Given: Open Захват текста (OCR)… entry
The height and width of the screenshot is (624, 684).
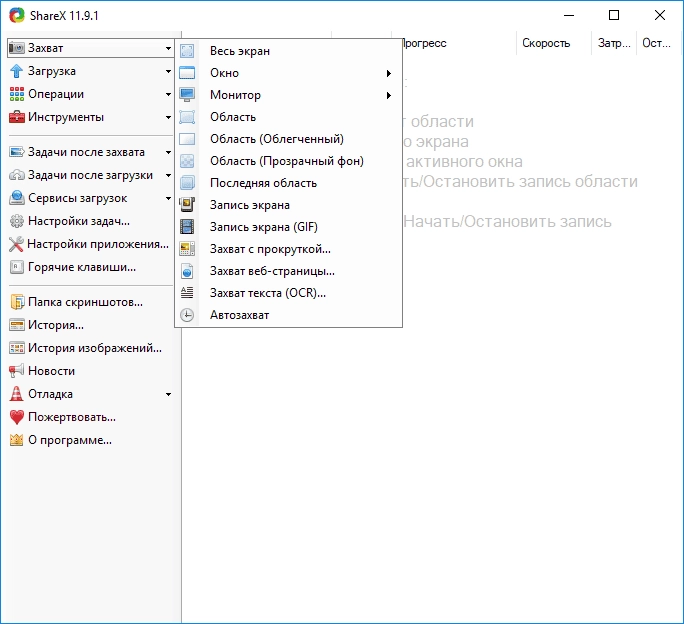Looking at the screenshot, I should (x=288, y=292).
